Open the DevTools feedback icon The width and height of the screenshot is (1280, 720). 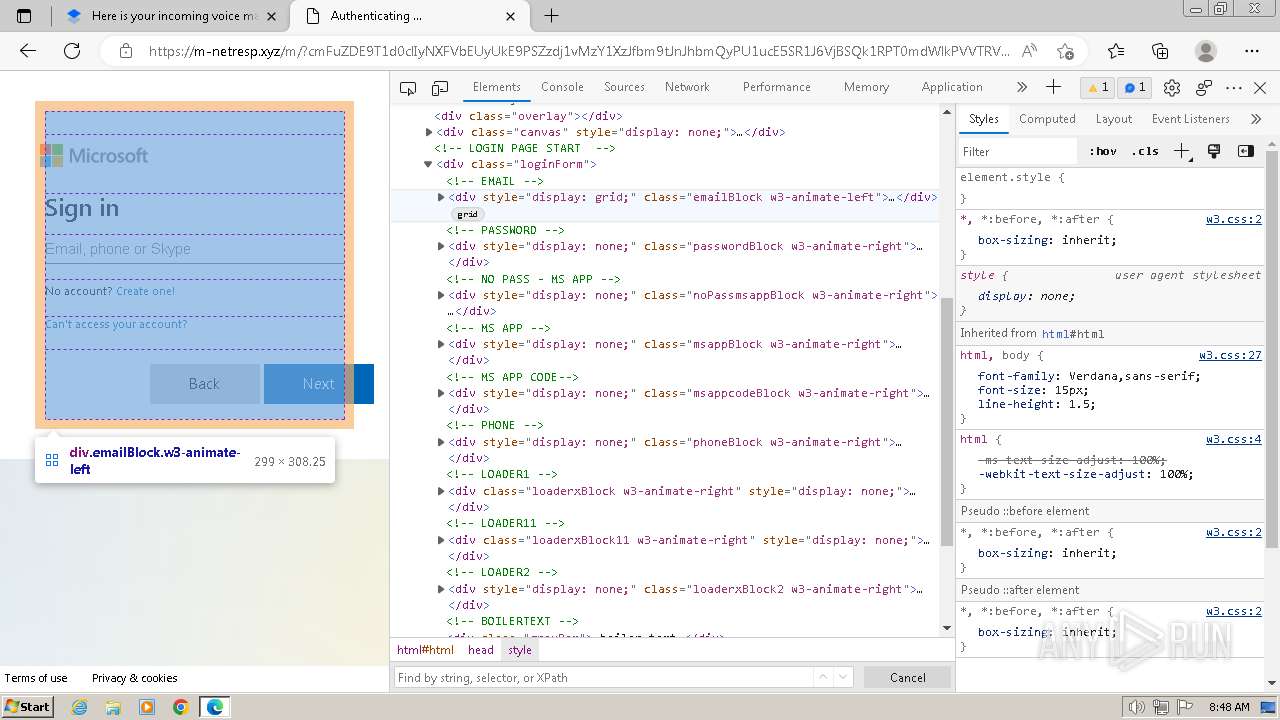click(x=1204, y=88)
